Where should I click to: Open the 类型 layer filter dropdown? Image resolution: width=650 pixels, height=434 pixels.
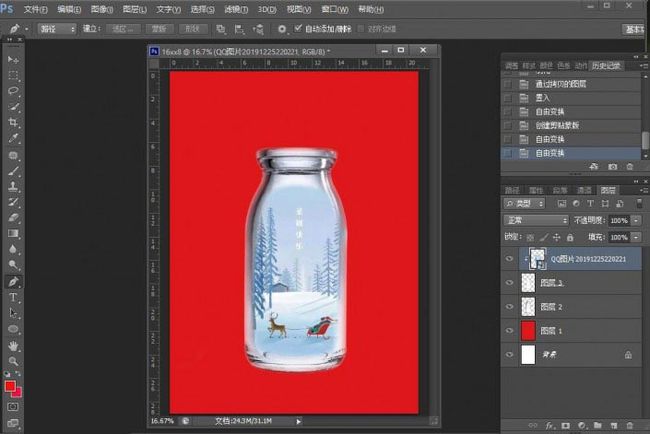[524, 204]
